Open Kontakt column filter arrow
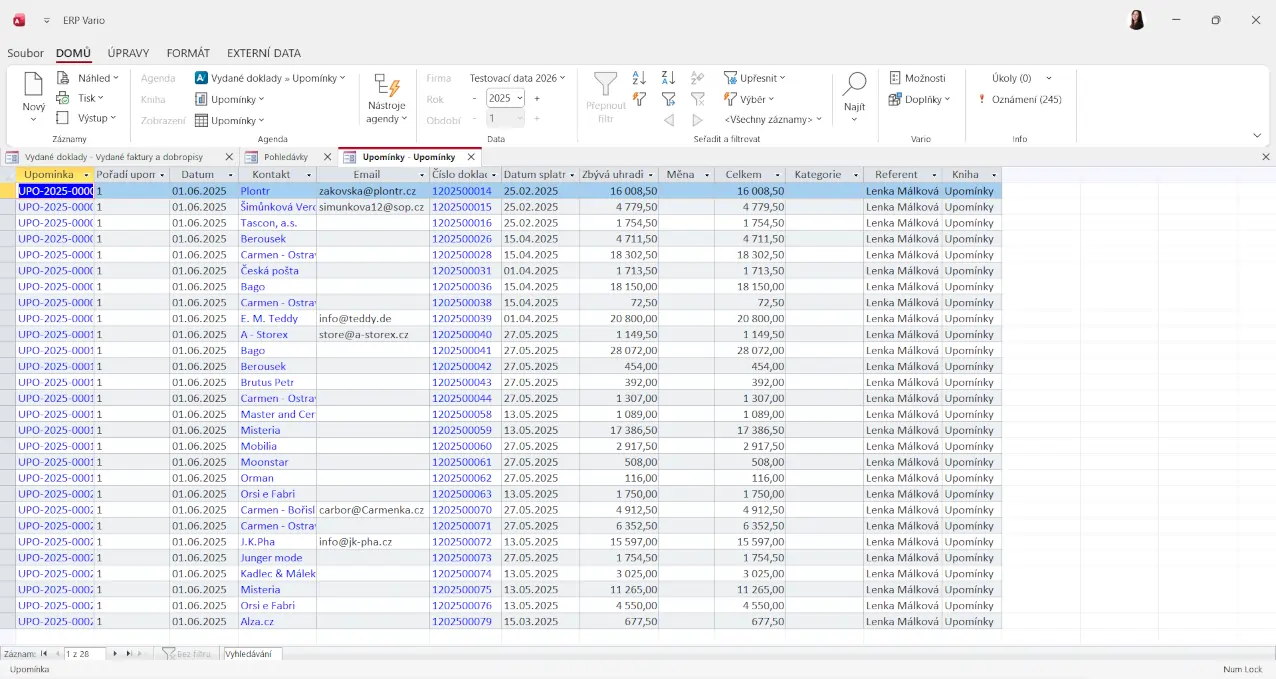1276x679 pixels. tap(309, 175)
